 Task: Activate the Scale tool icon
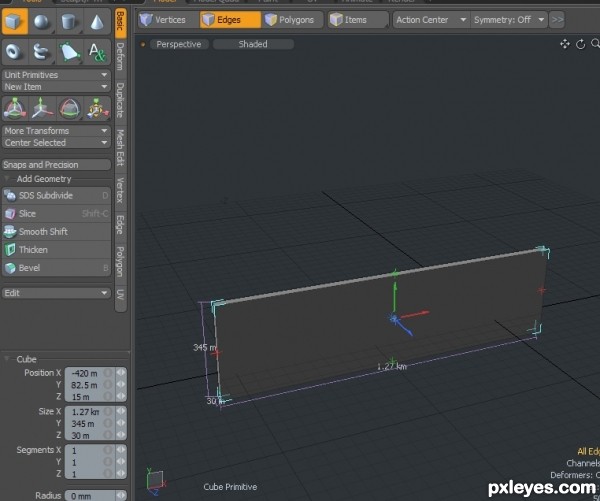click(x=97, y=108)
